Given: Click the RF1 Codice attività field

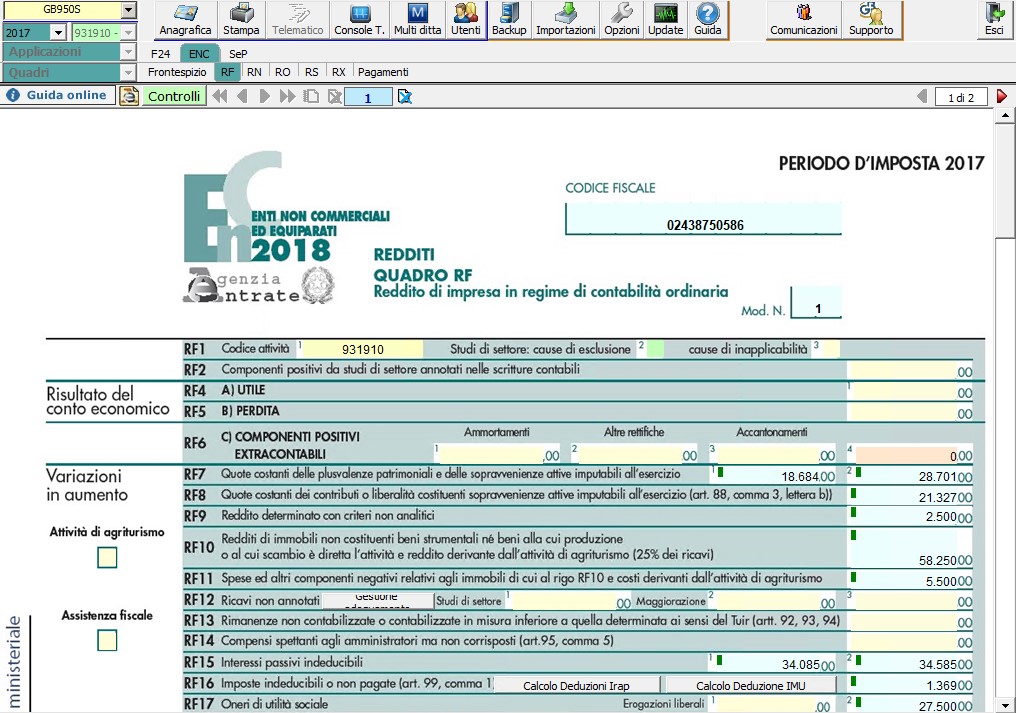Looking at the screenshot, I should coord(363,349).
